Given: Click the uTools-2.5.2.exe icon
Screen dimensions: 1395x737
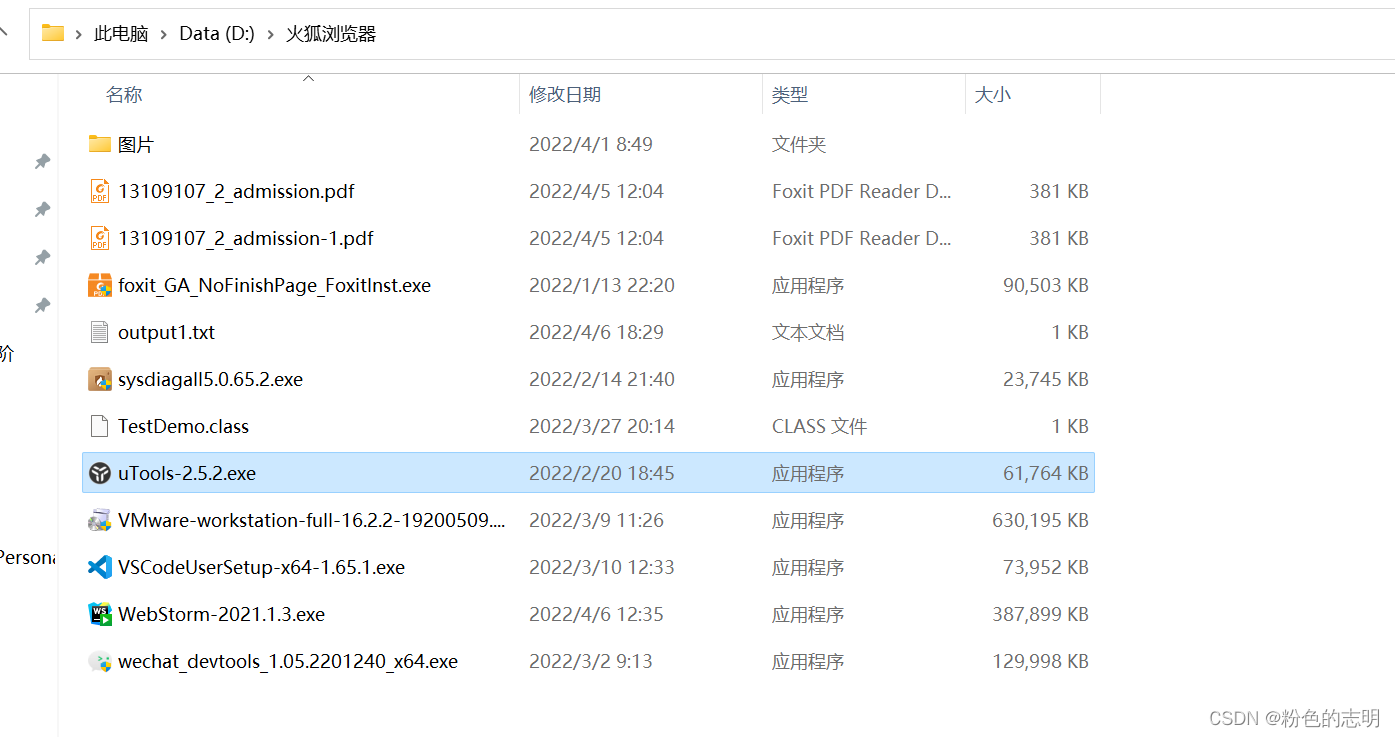Looking at the screenshot, I should [x=99, y=473].
